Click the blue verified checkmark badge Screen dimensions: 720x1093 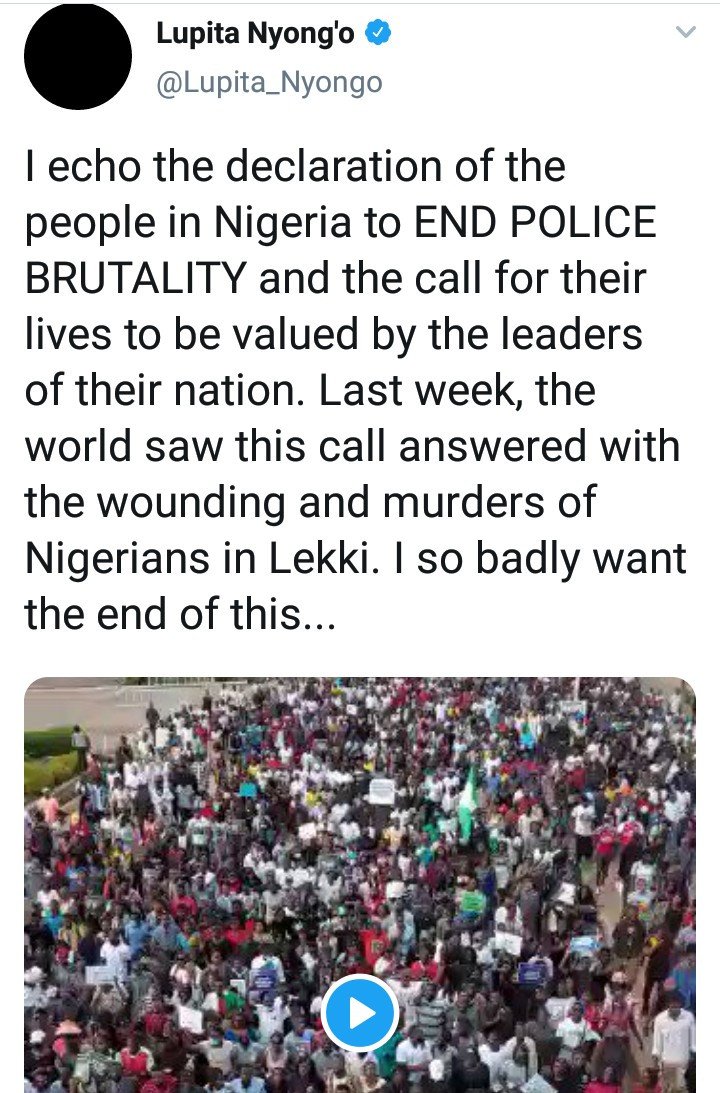378,33
